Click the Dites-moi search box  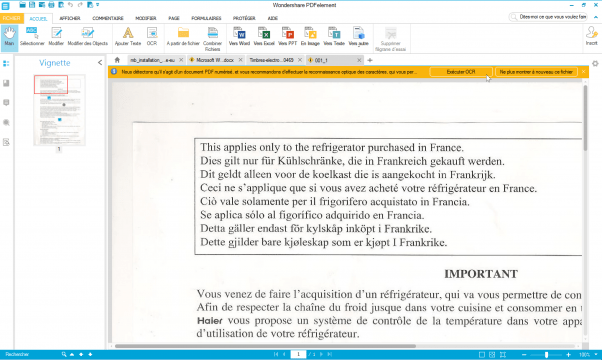point(548,17)
